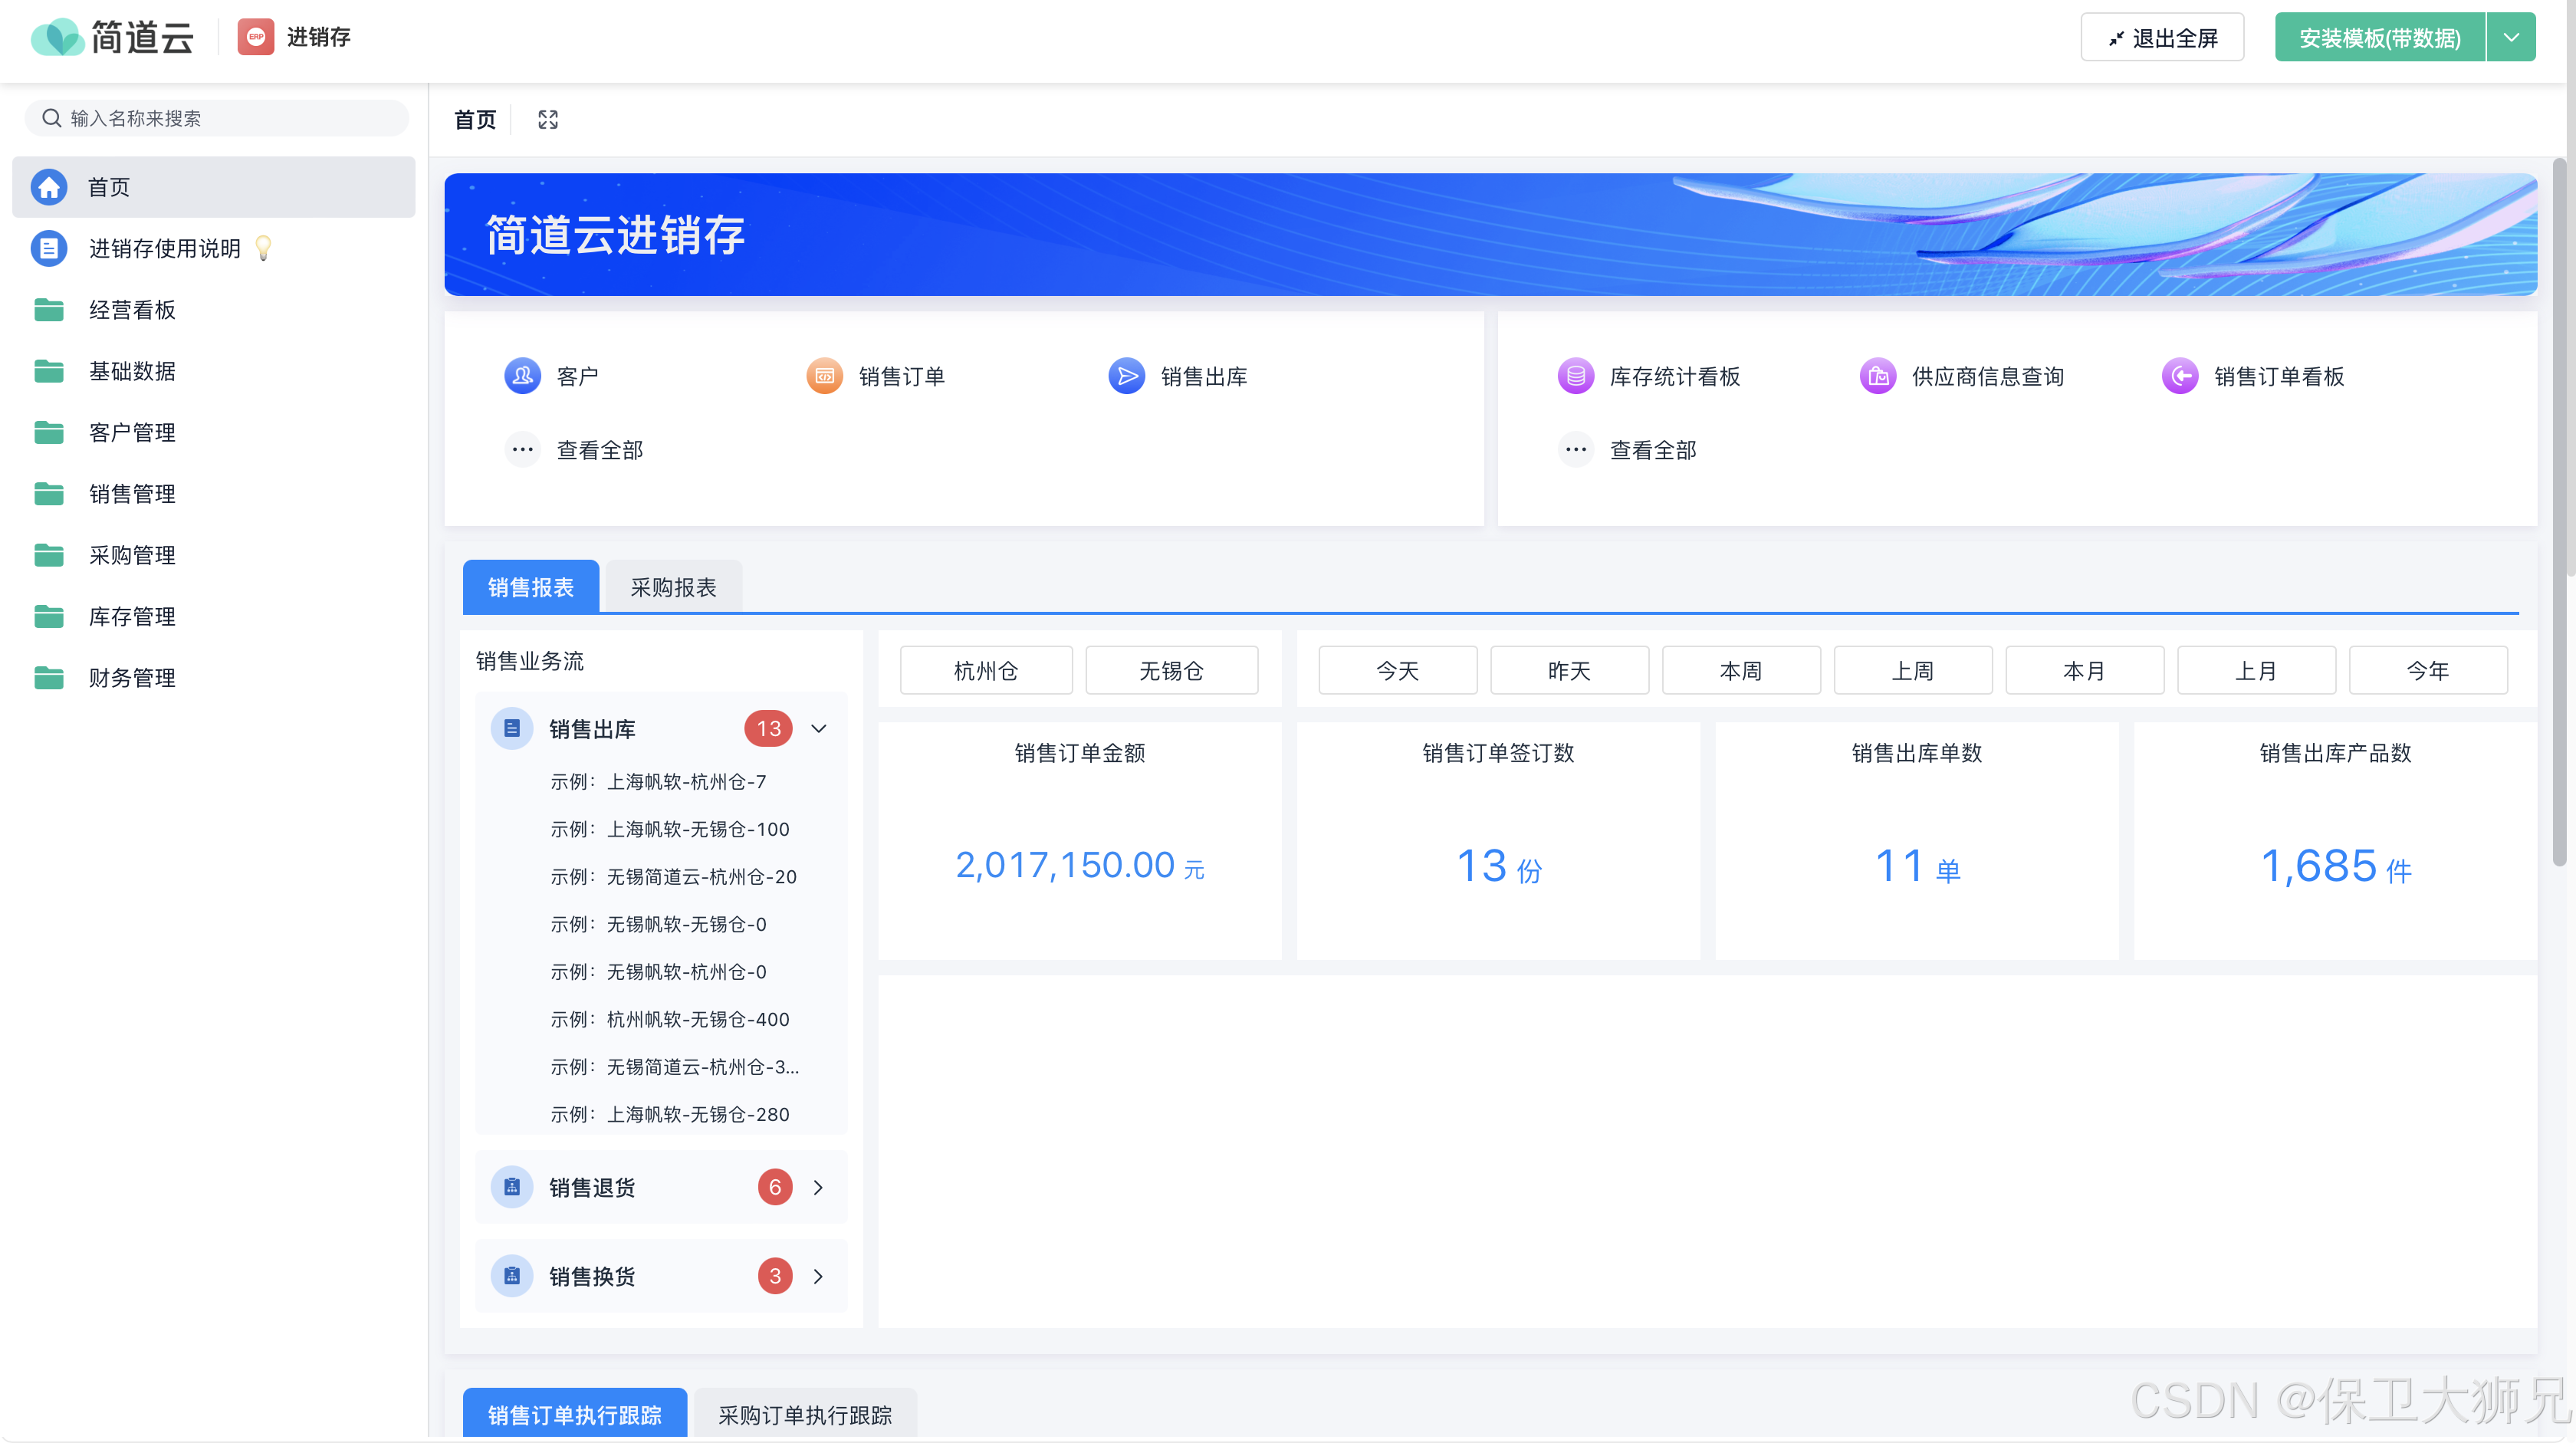
Task: Open the 销售订单 shortcut icon
Action: [x=824, y=376]
